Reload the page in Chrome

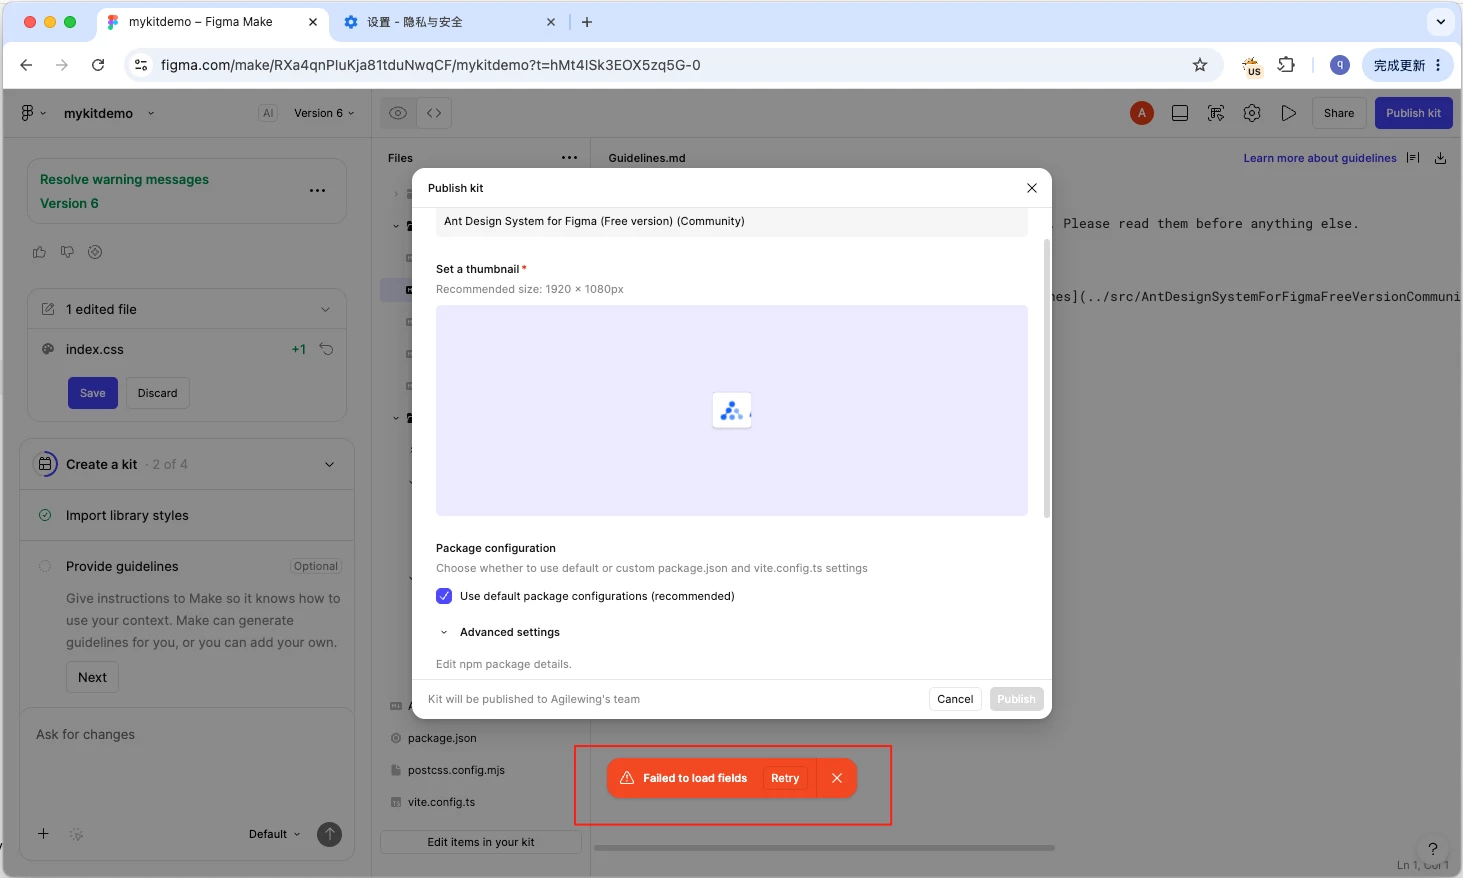pyautogui.click(x=98, y=65)
